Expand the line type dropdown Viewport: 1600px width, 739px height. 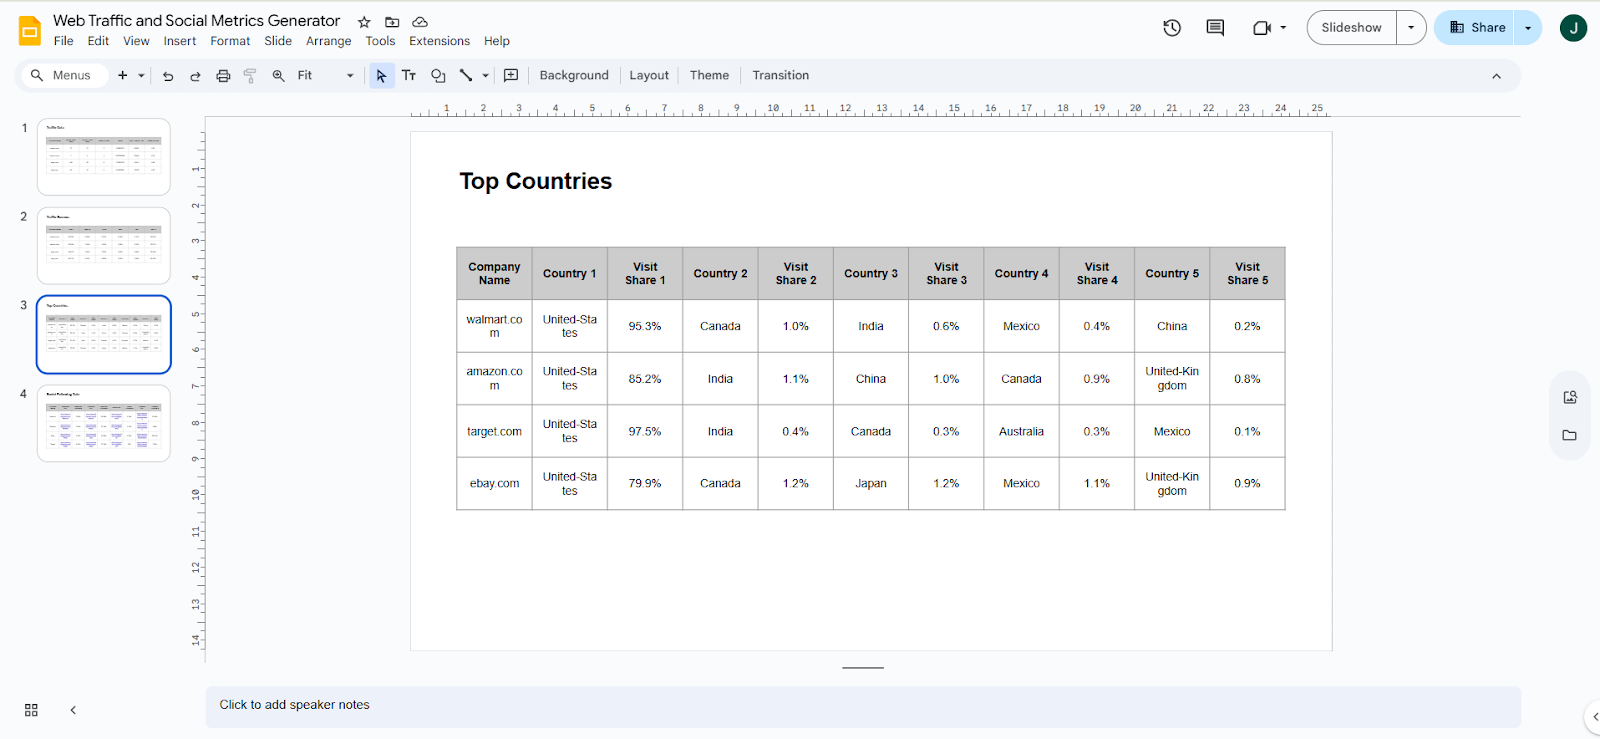coord(486,75)
